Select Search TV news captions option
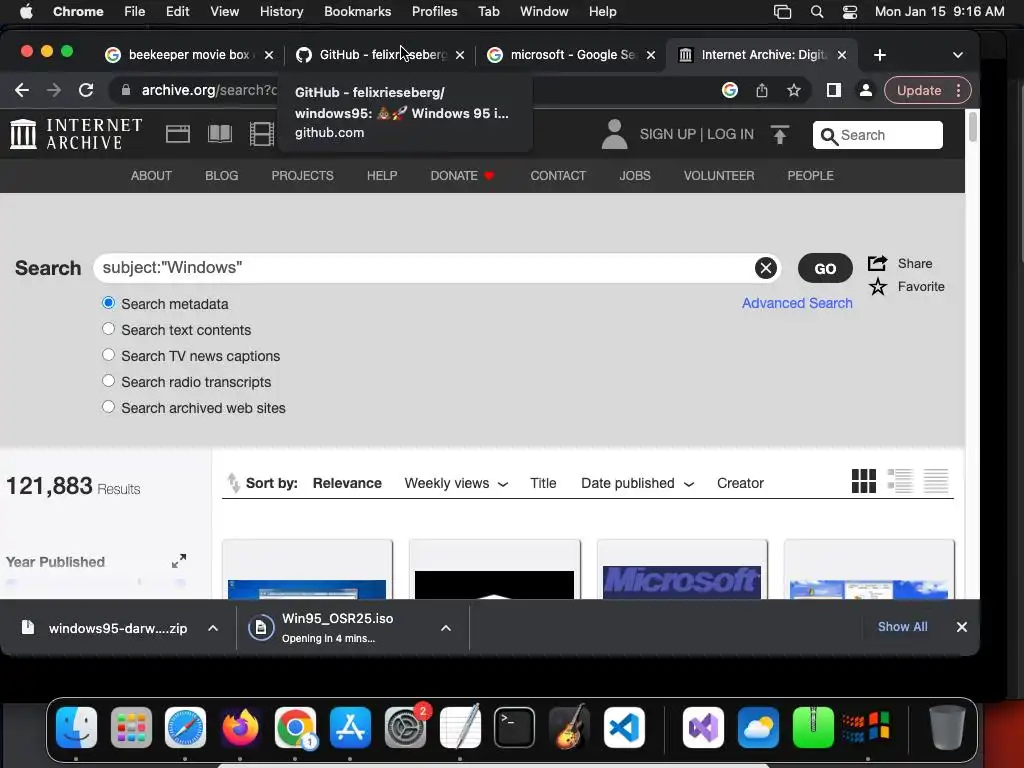 coord(108,355)
